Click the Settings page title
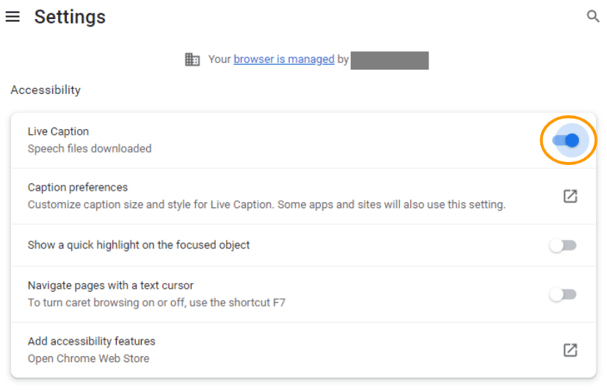This screenshot has width=607, height=390. tap(70, 17)
